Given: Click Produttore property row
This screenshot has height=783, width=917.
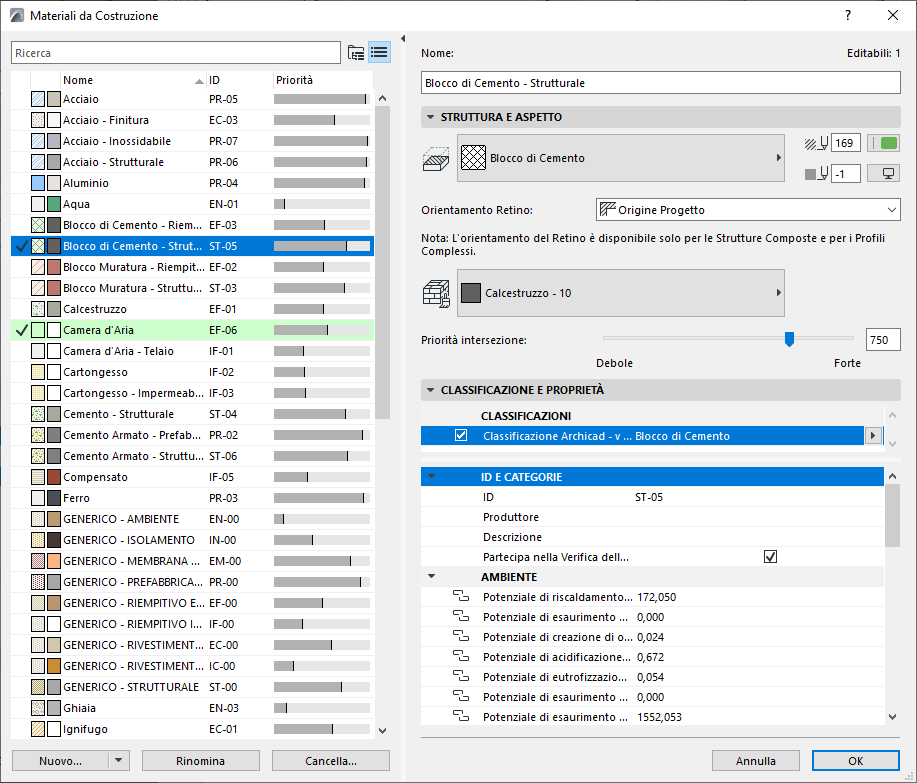Looking at the screenshot, I should pos(652,517).
